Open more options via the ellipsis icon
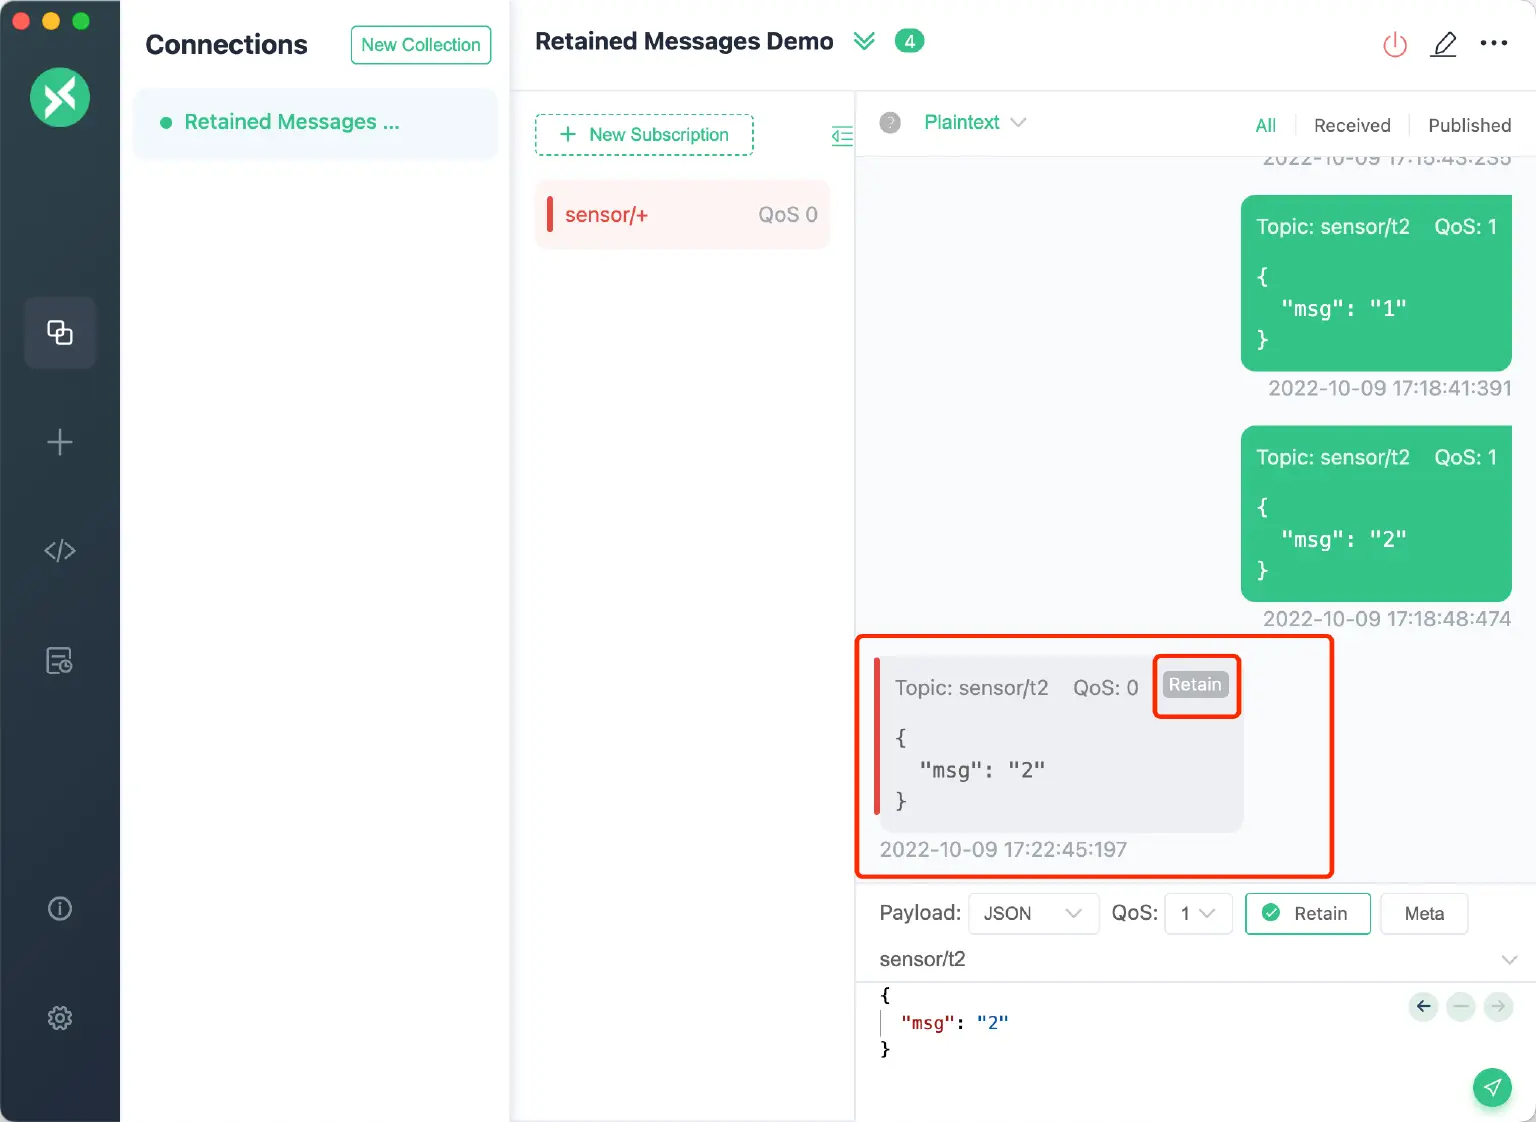This screenshot has width=1536, height=1122. pyautogui.click(x=1494, y=43)
